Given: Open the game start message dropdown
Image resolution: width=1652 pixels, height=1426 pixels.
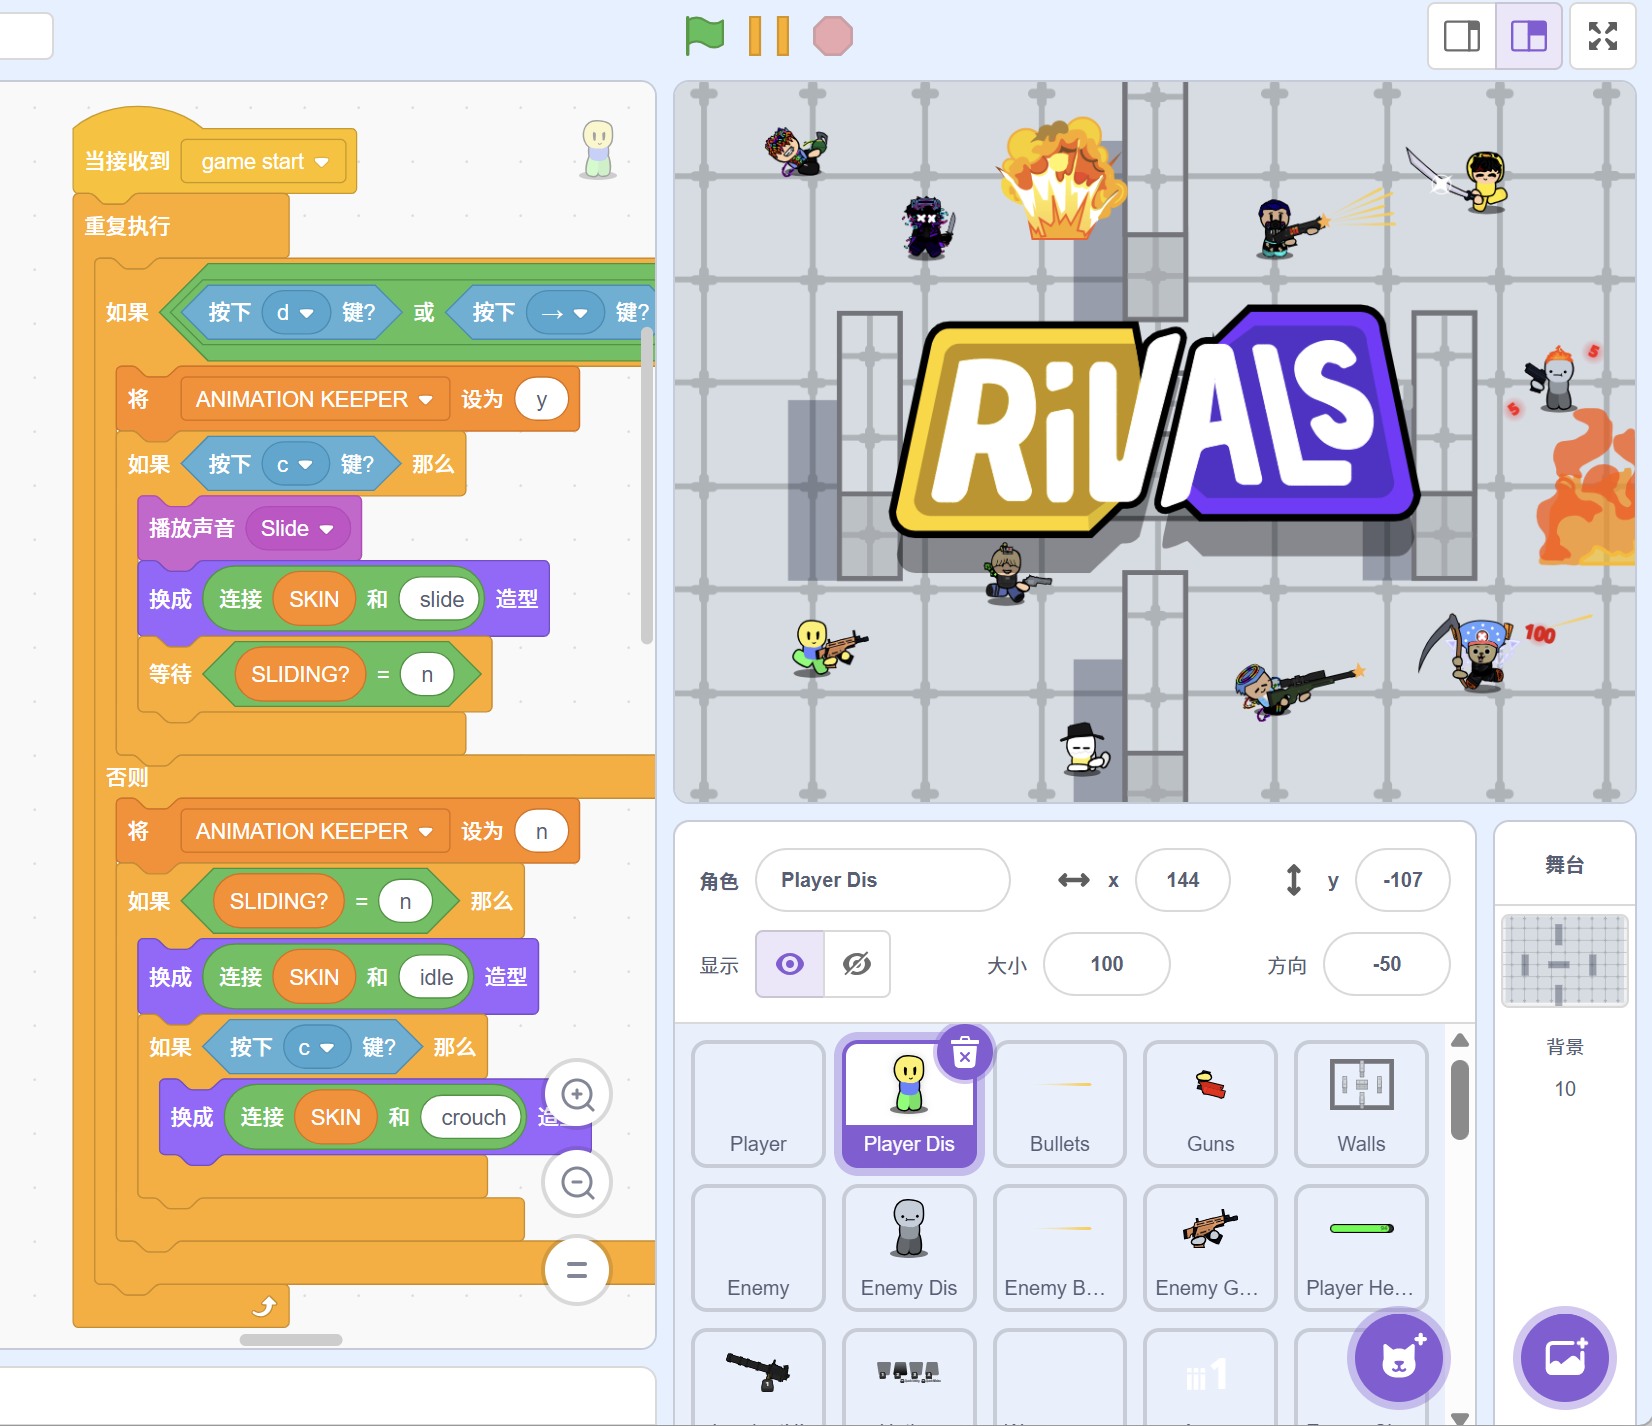Looking at the screenshot, I should (x=321, y=162).
